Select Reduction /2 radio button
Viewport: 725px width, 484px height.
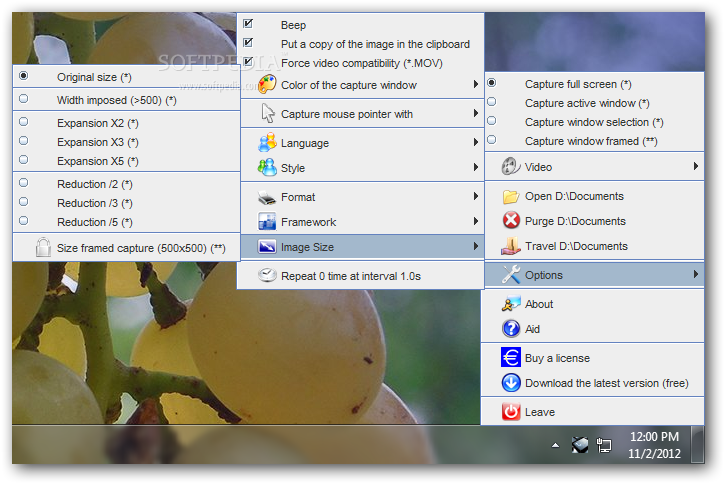click(24, 183)
